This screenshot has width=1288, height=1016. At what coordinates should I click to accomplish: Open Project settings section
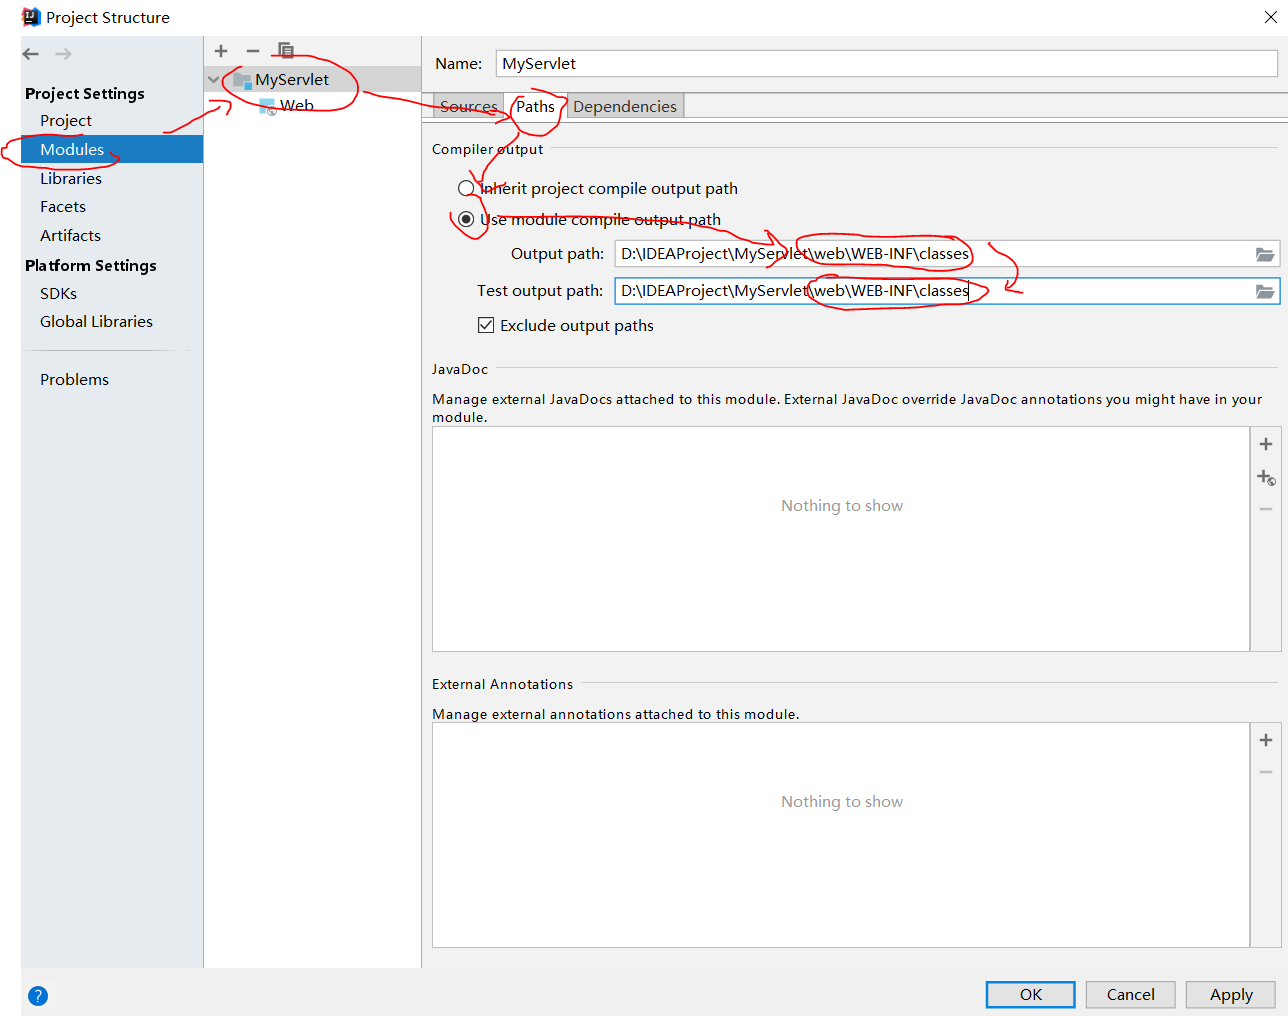66,121
